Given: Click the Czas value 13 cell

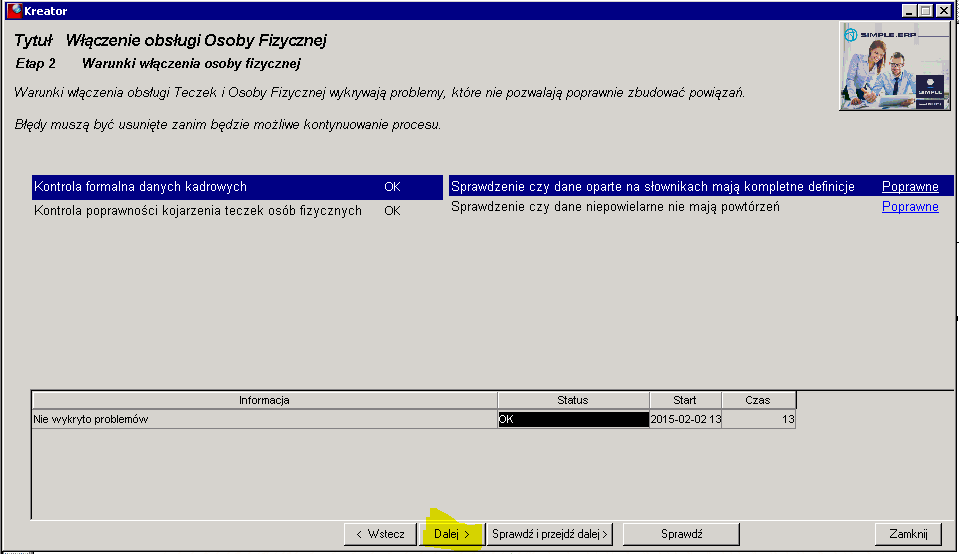Looking at the screenshot, I should coord(759,419).
